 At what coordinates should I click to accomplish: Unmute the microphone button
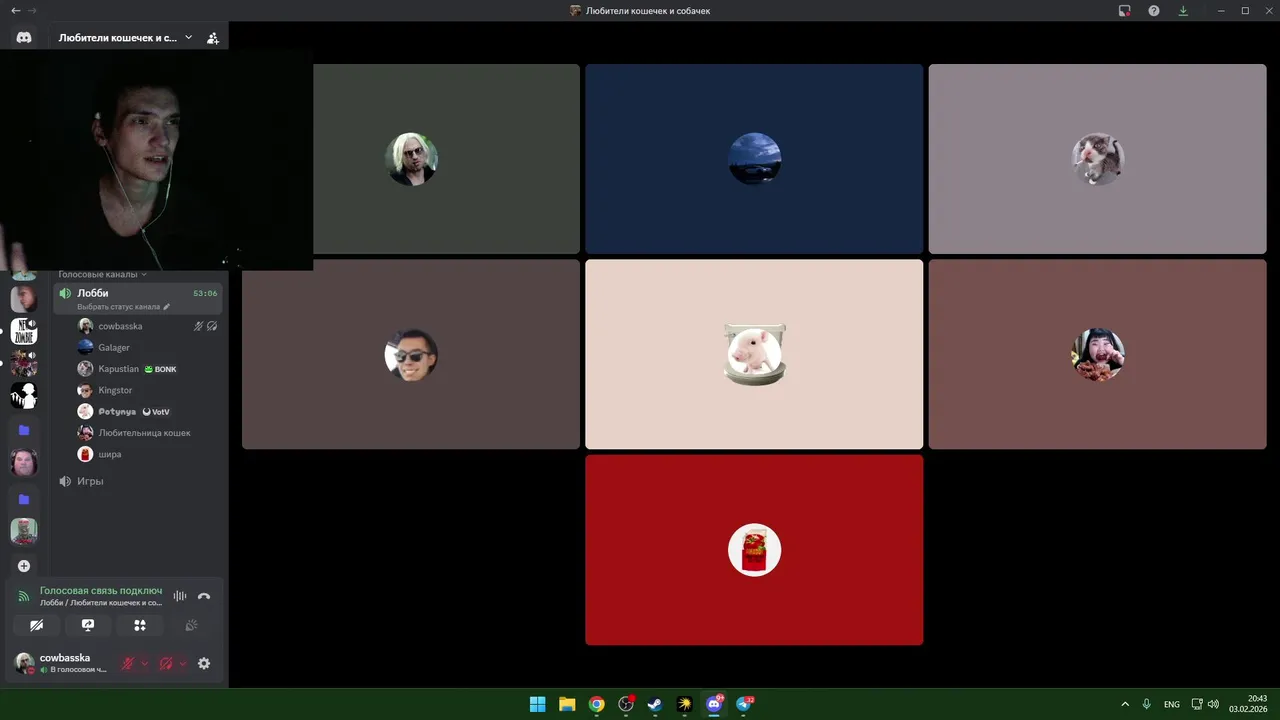[x=128, y=663]
